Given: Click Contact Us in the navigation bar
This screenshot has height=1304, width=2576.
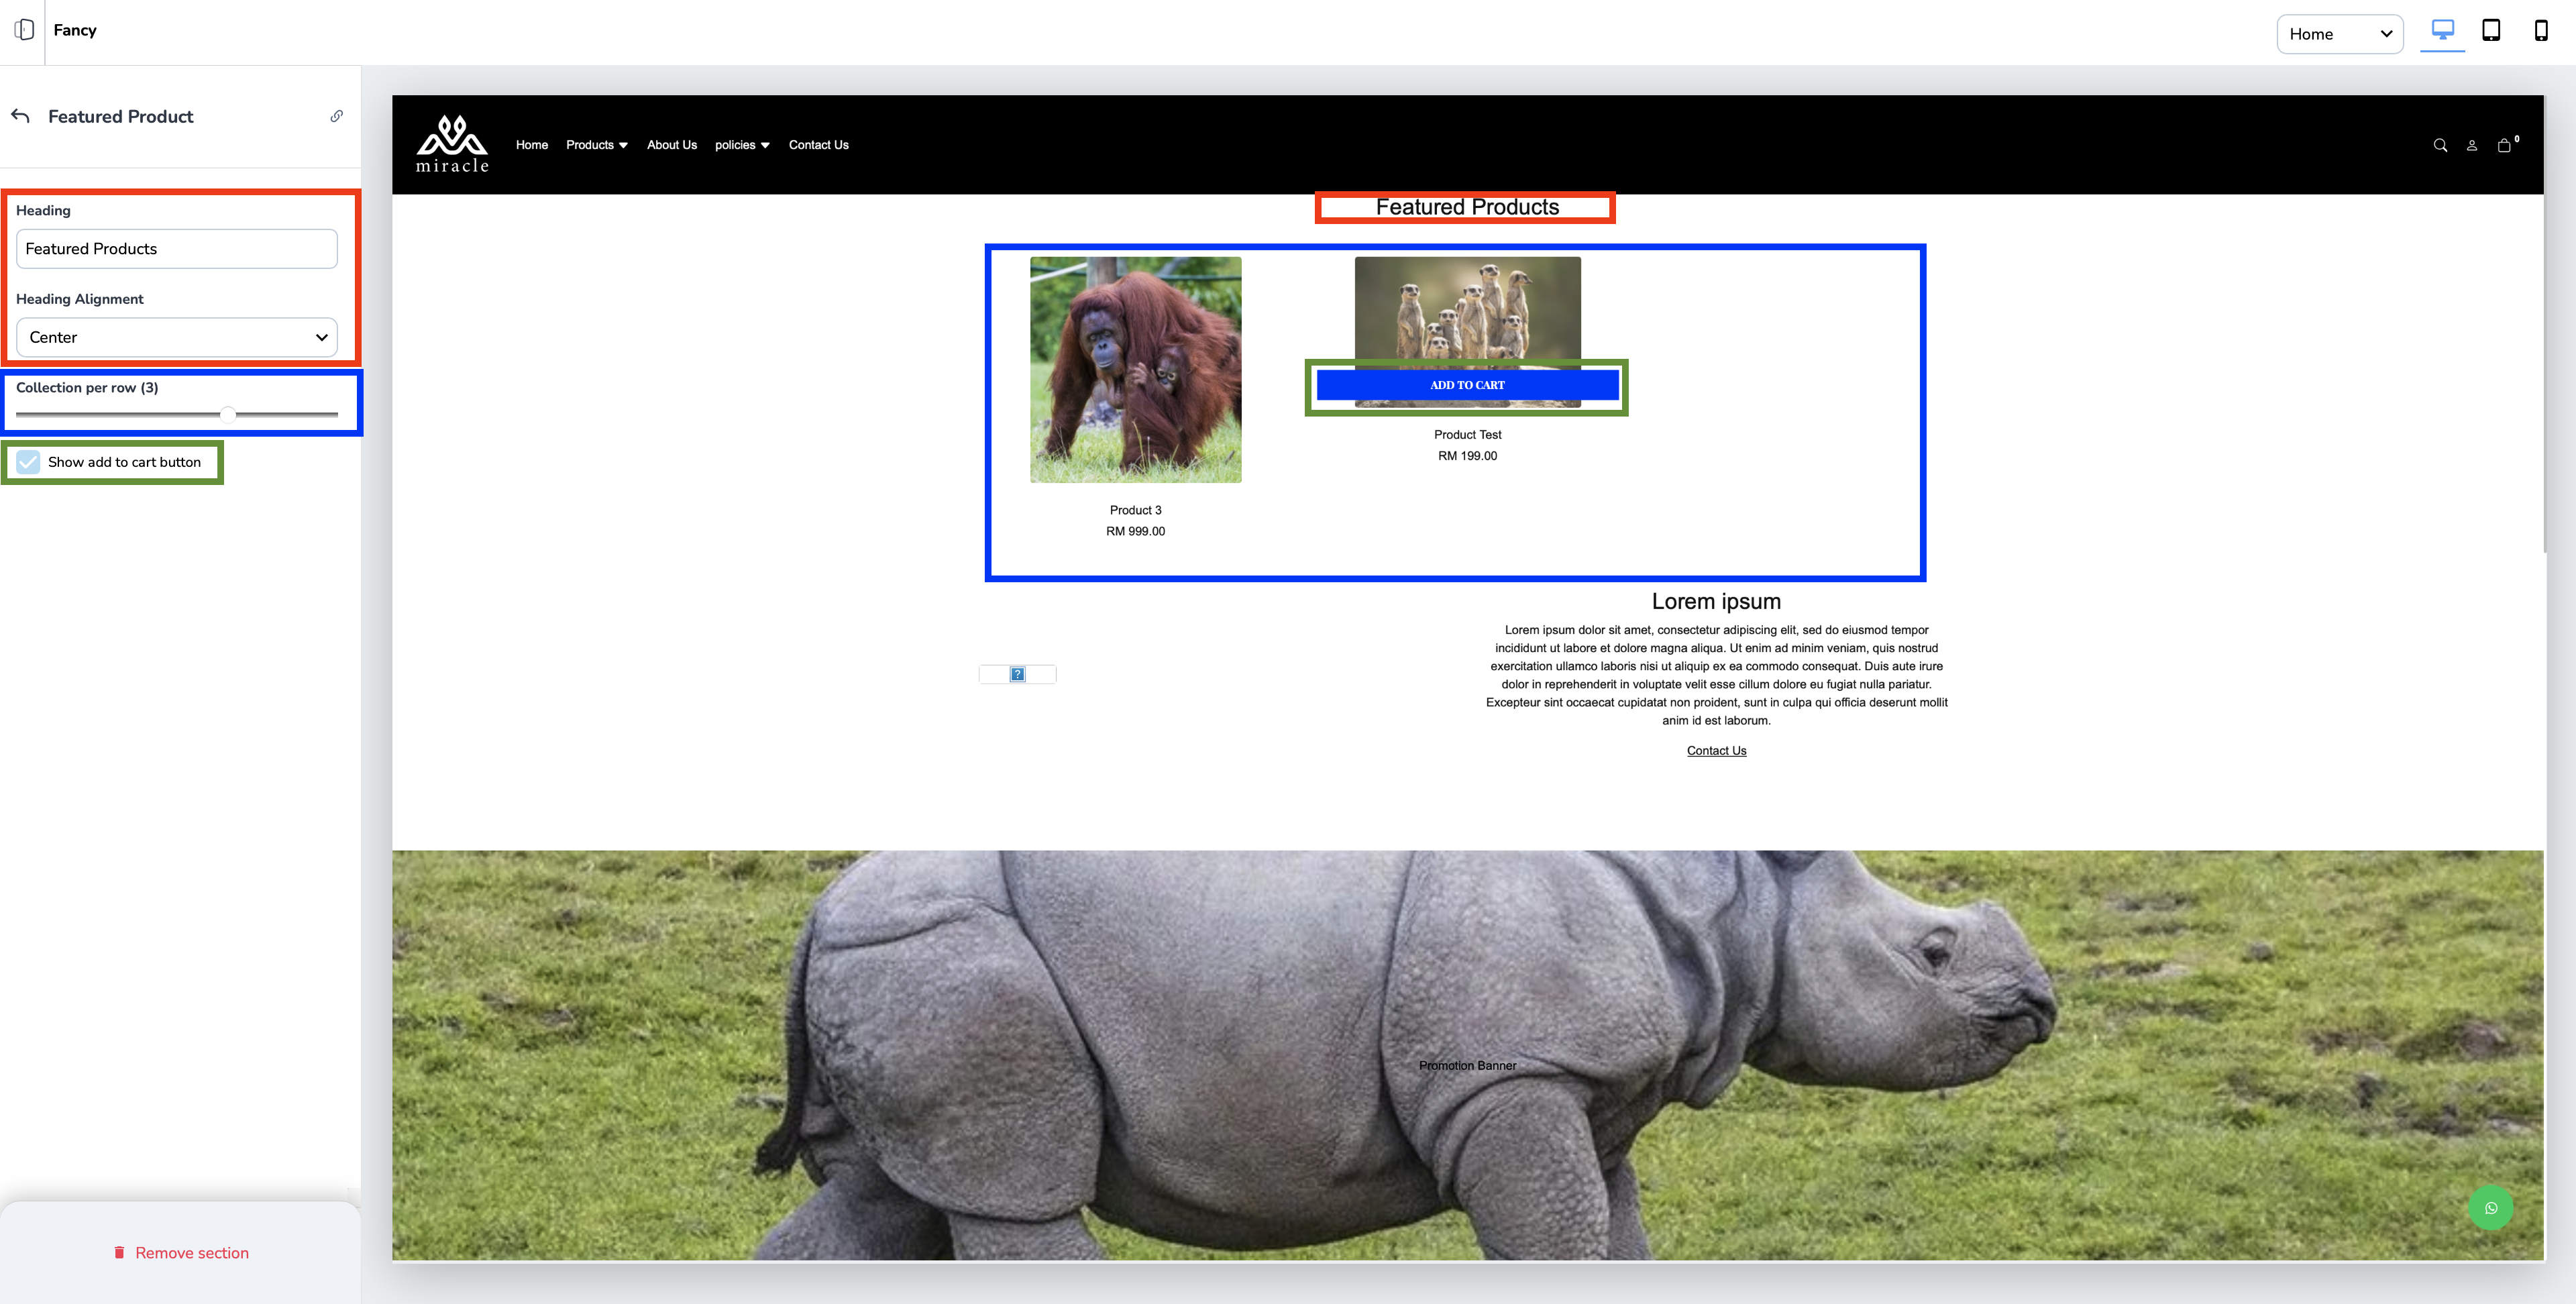Looking at the screenshot, I should tap(818, 145).
